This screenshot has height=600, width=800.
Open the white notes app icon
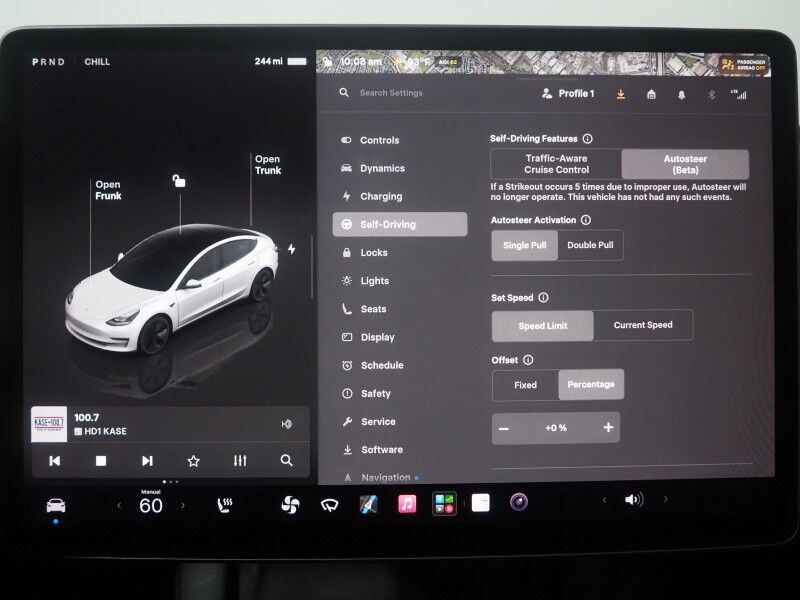pos(480,503)
